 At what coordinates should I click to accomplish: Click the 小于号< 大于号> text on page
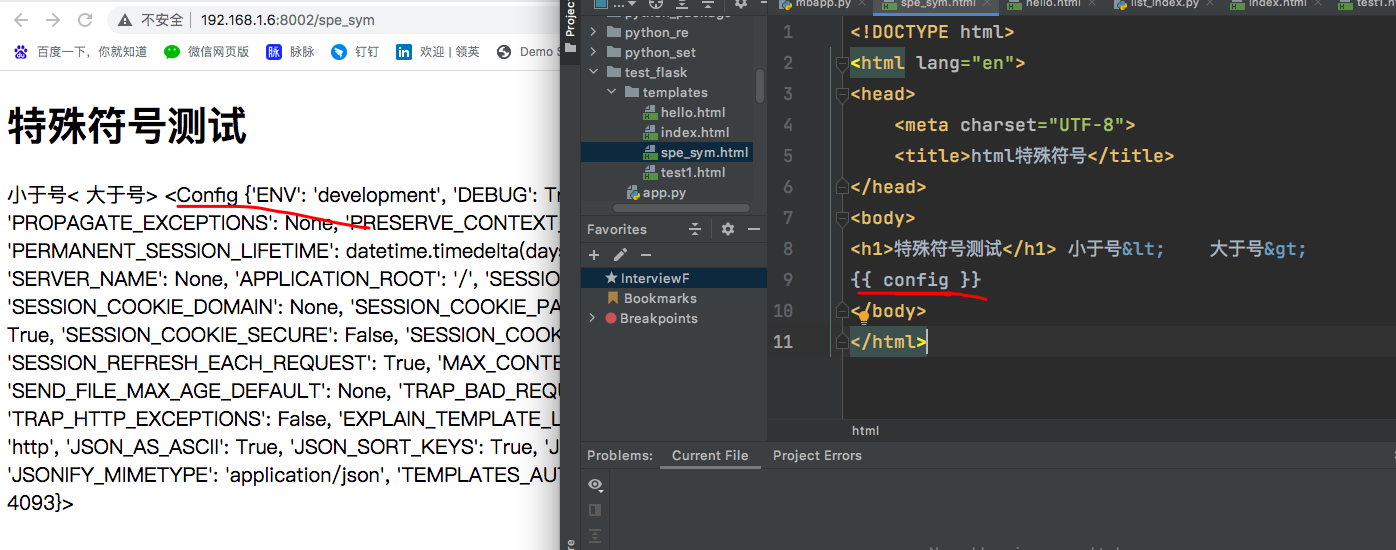[x=82, y=194]
